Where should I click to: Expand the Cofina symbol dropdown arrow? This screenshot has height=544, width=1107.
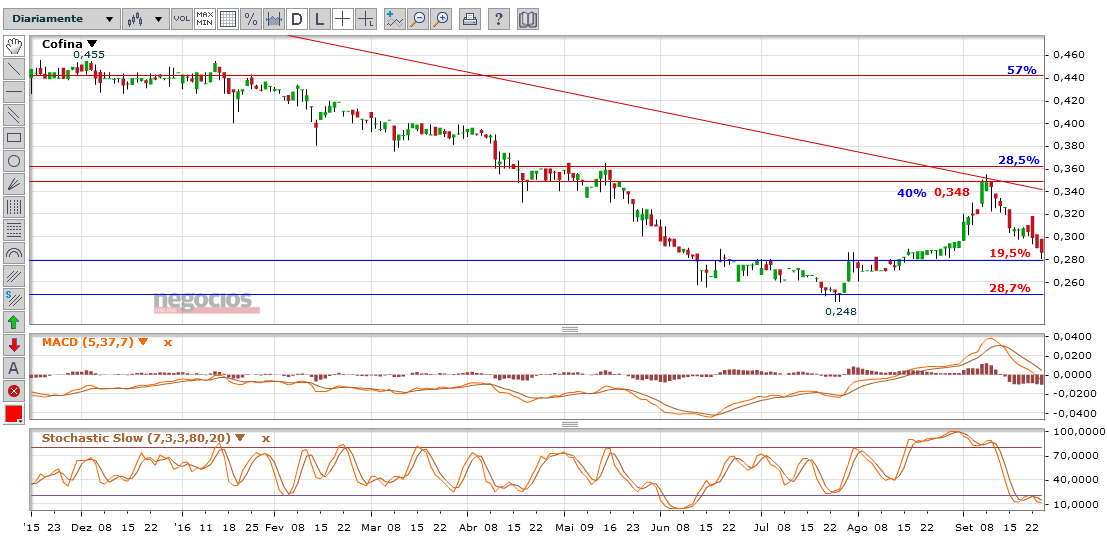pos(92,44)
